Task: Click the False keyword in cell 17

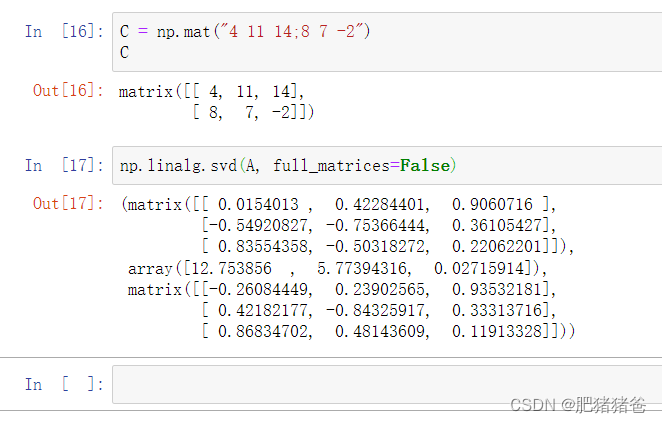Action: point(425,165)
